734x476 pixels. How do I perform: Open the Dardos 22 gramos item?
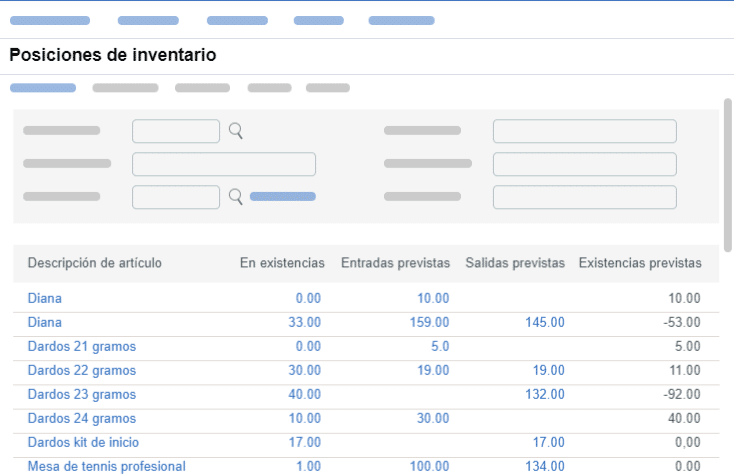point(82,370)
